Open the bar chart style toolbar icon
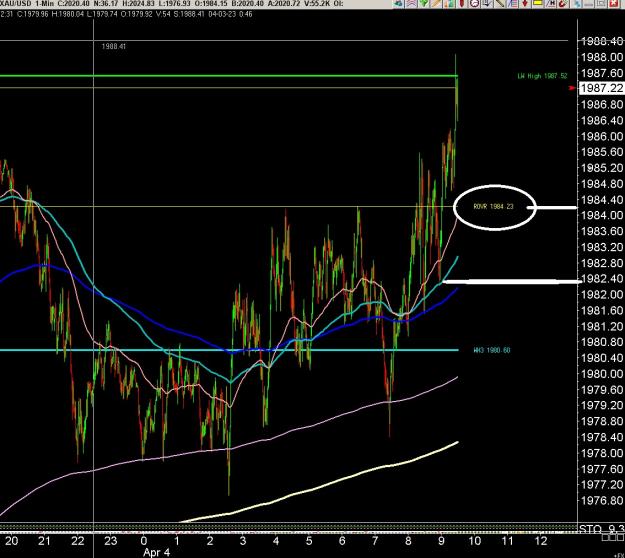This screenshot has width=625, height=558. [x=449, y=3]
